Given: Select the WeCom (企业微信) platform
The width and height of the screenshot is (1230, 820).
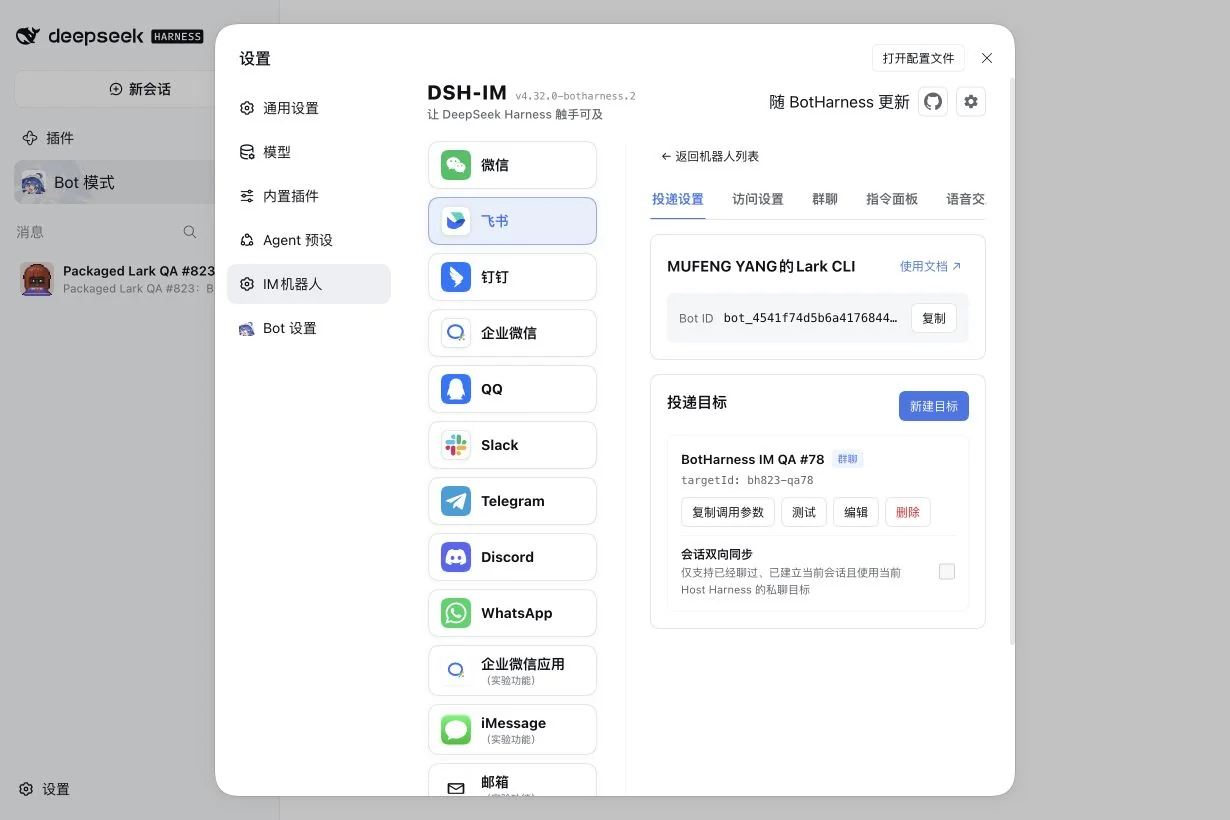Looking at the screenshot, I should pos(512,333).
